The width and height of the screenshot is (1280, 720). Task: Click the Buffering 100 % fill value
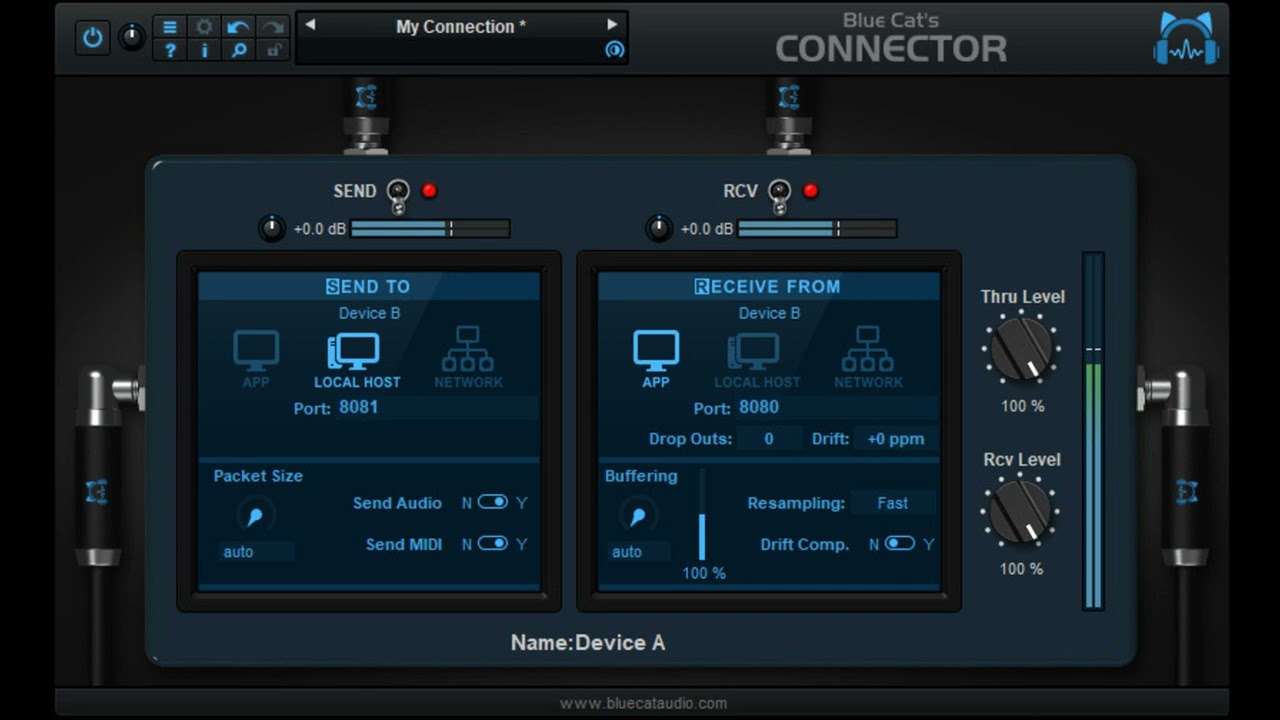[x=704, y=573]
